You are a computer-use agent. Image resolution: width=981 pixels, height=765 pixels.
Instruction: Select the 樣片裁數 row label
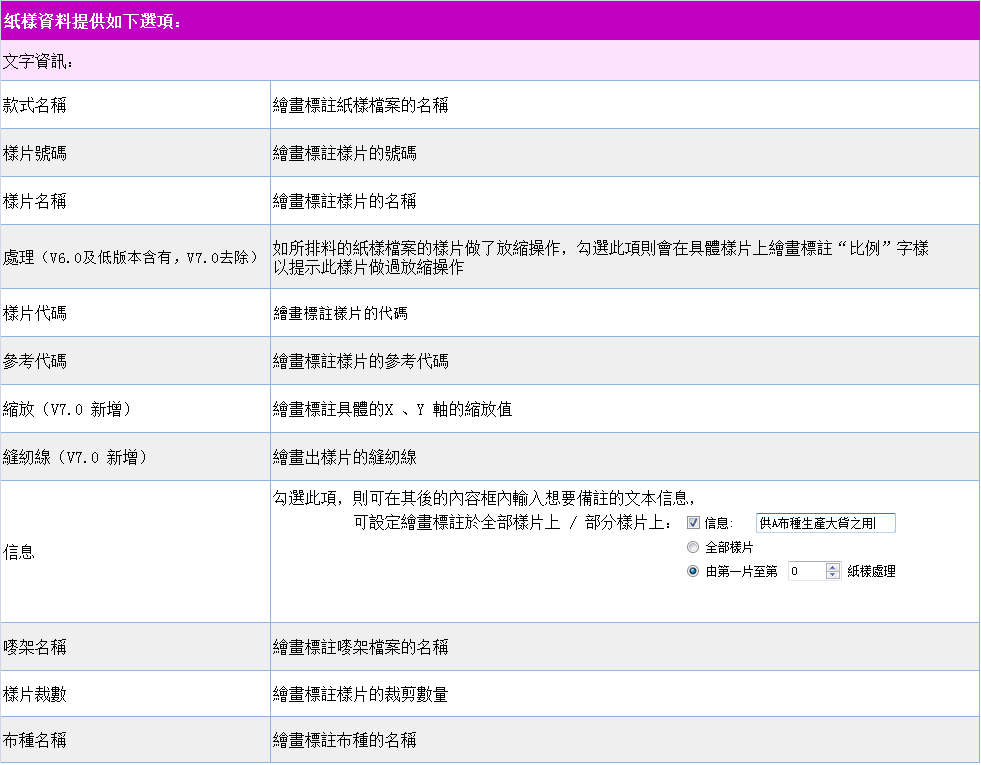coord(35,694)
